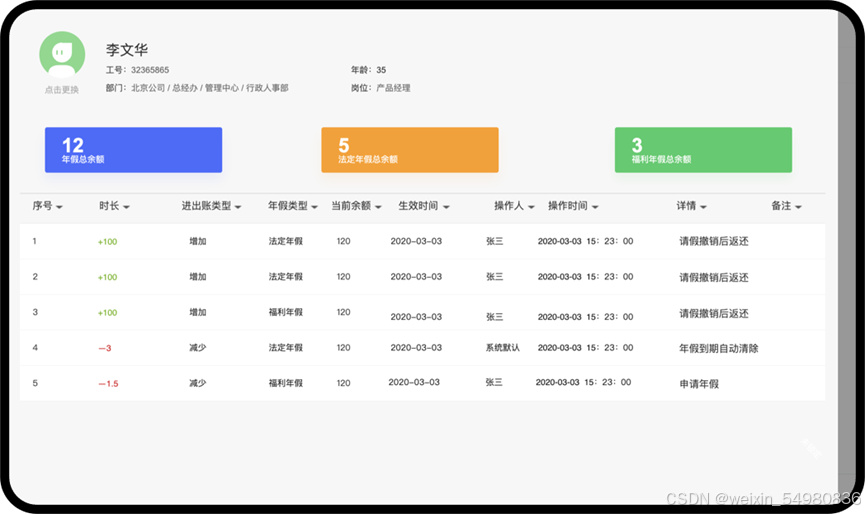Screen dimensions: 865x514
Task: Open the 法定年假总余额 orange card
Action: coord(410,150)
